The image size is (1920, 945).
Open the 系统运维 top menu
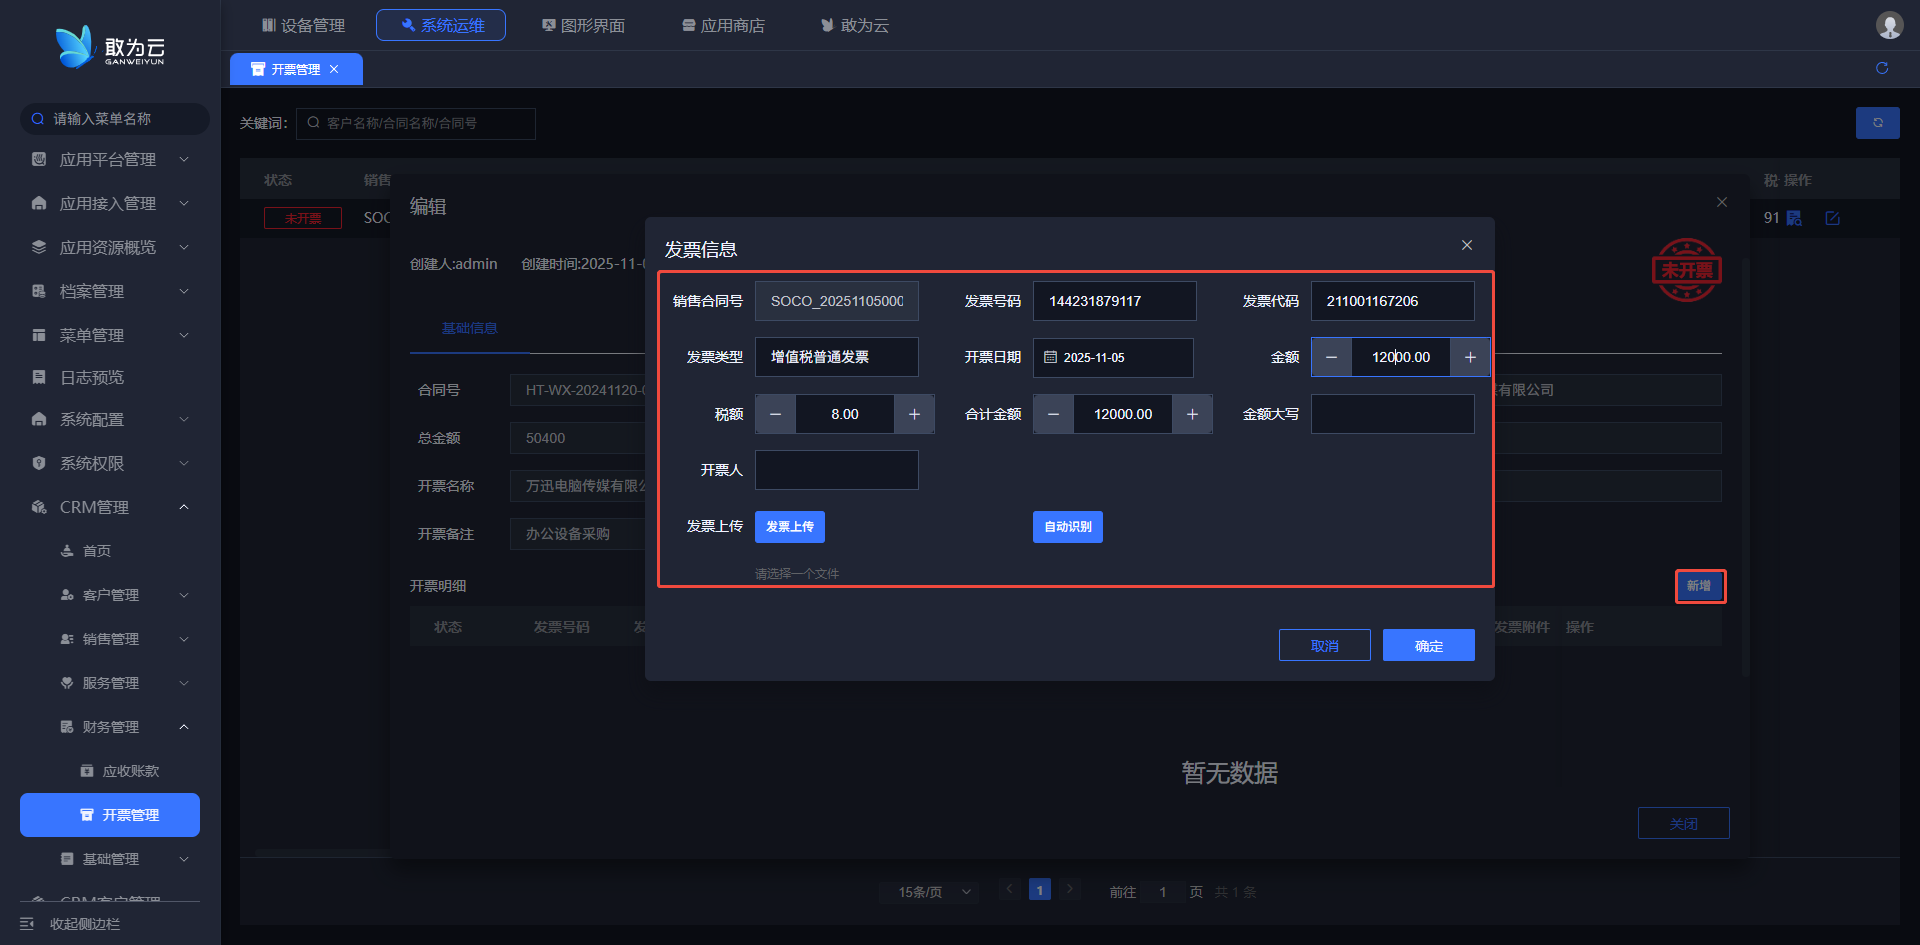coord(441,25)
